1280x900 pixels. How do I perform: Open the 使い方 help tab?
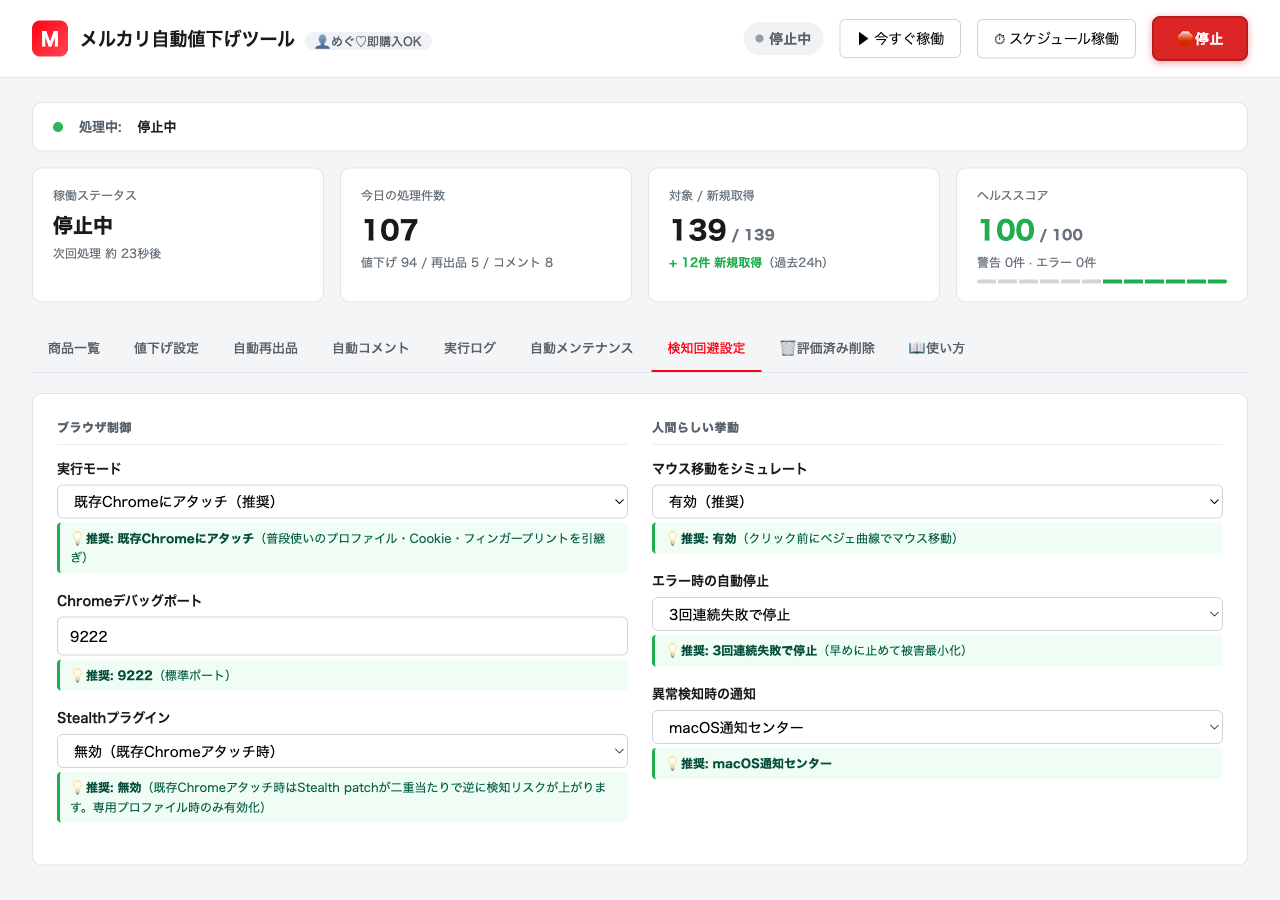click(936, 348)
